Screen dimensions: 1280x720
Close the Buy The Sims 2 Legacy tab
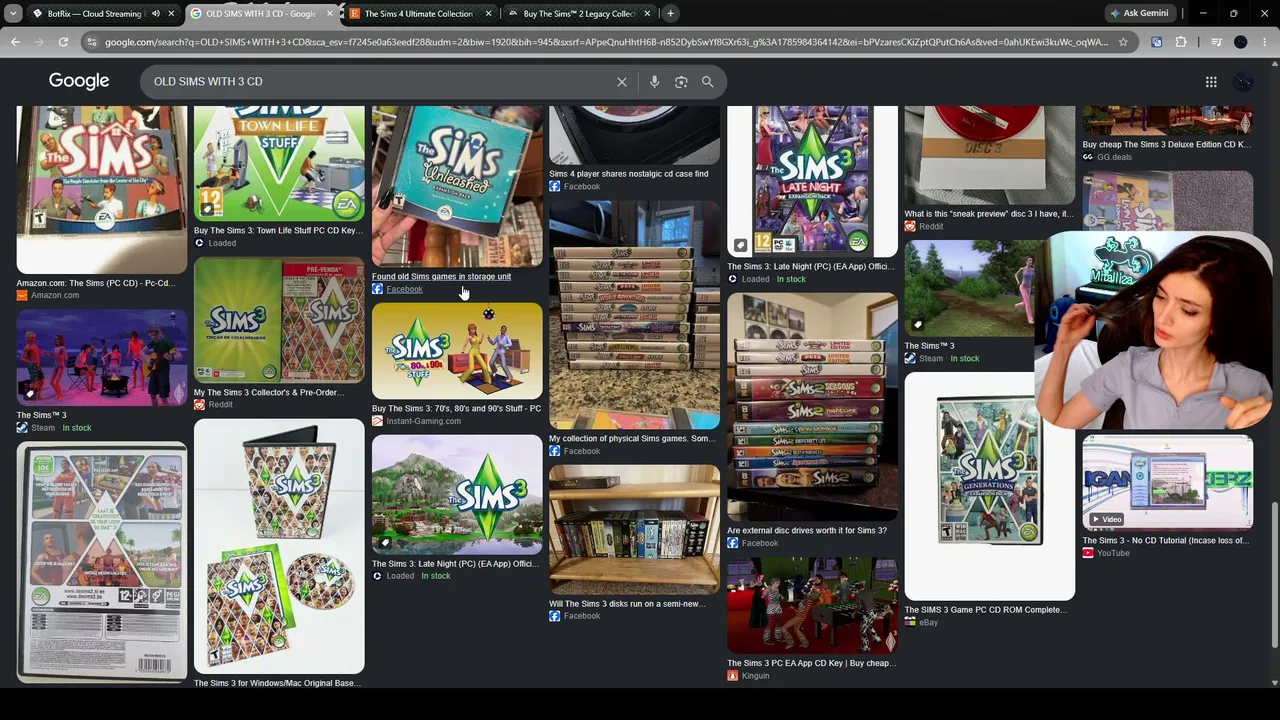point(648,14)
